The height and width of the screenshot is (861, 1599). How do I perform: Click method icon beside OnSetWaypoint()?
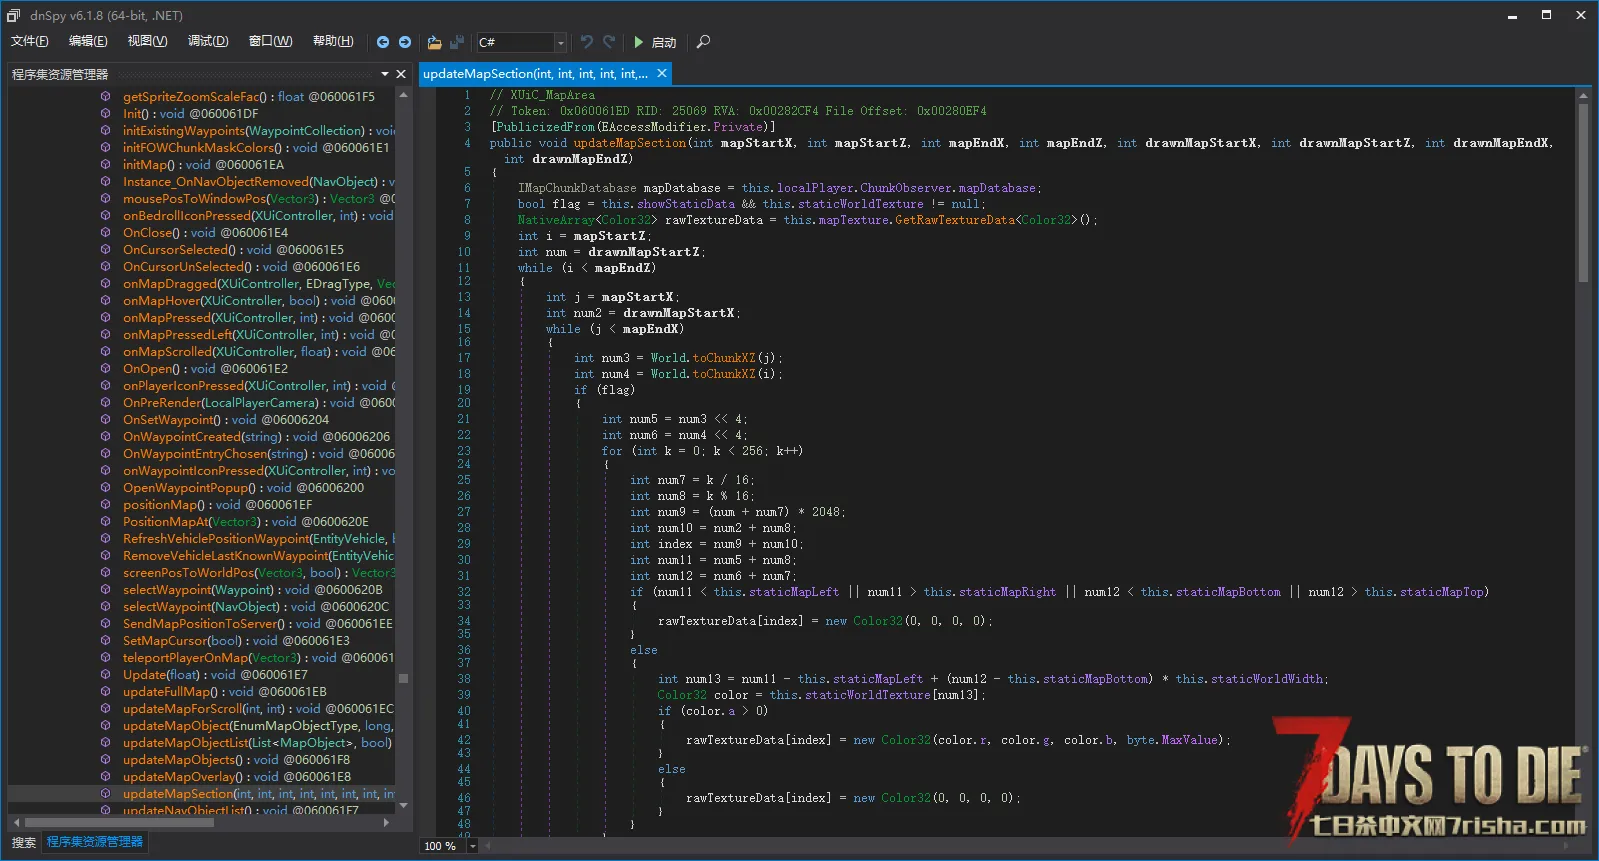click(105, 419)
